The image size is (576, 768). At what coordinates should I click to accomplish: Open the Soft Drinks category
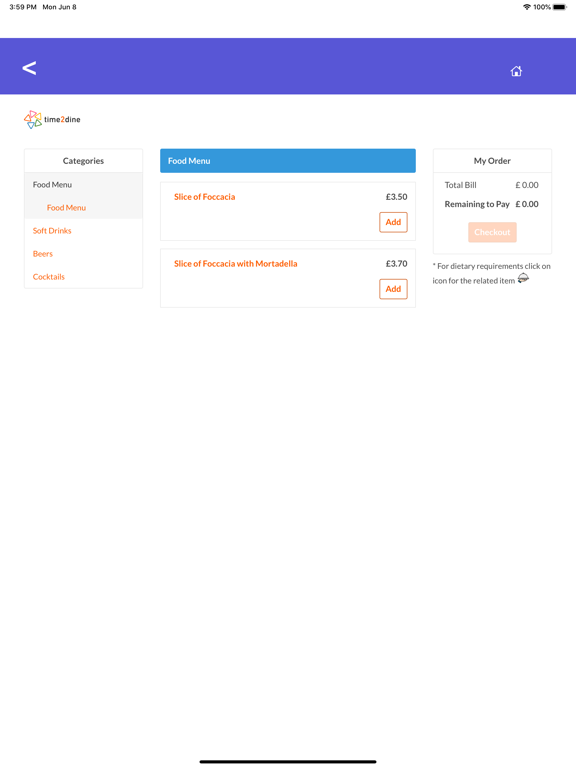[52, 231]
